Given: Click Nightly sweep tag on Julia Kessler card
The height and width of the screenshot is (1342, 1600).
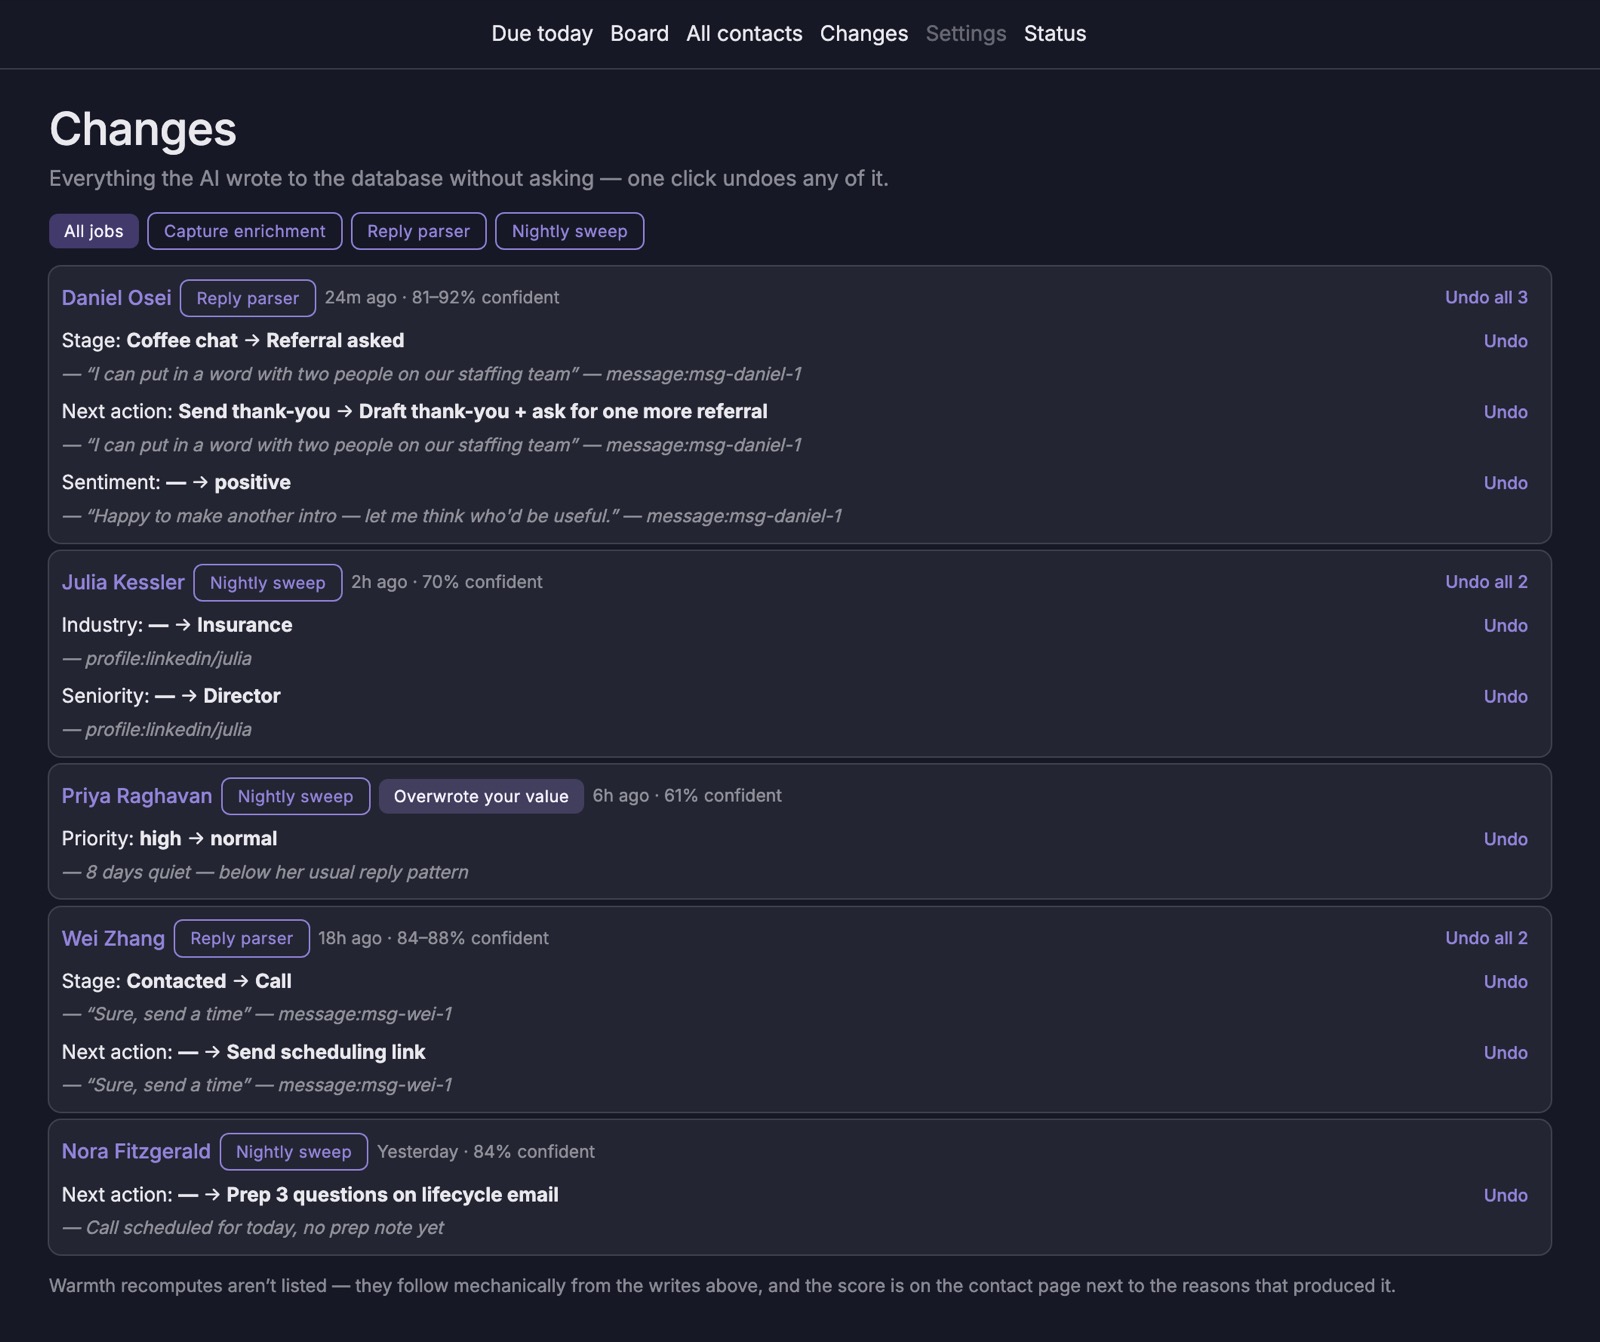Looking at the screenshot, I should (x=268, y=583).
